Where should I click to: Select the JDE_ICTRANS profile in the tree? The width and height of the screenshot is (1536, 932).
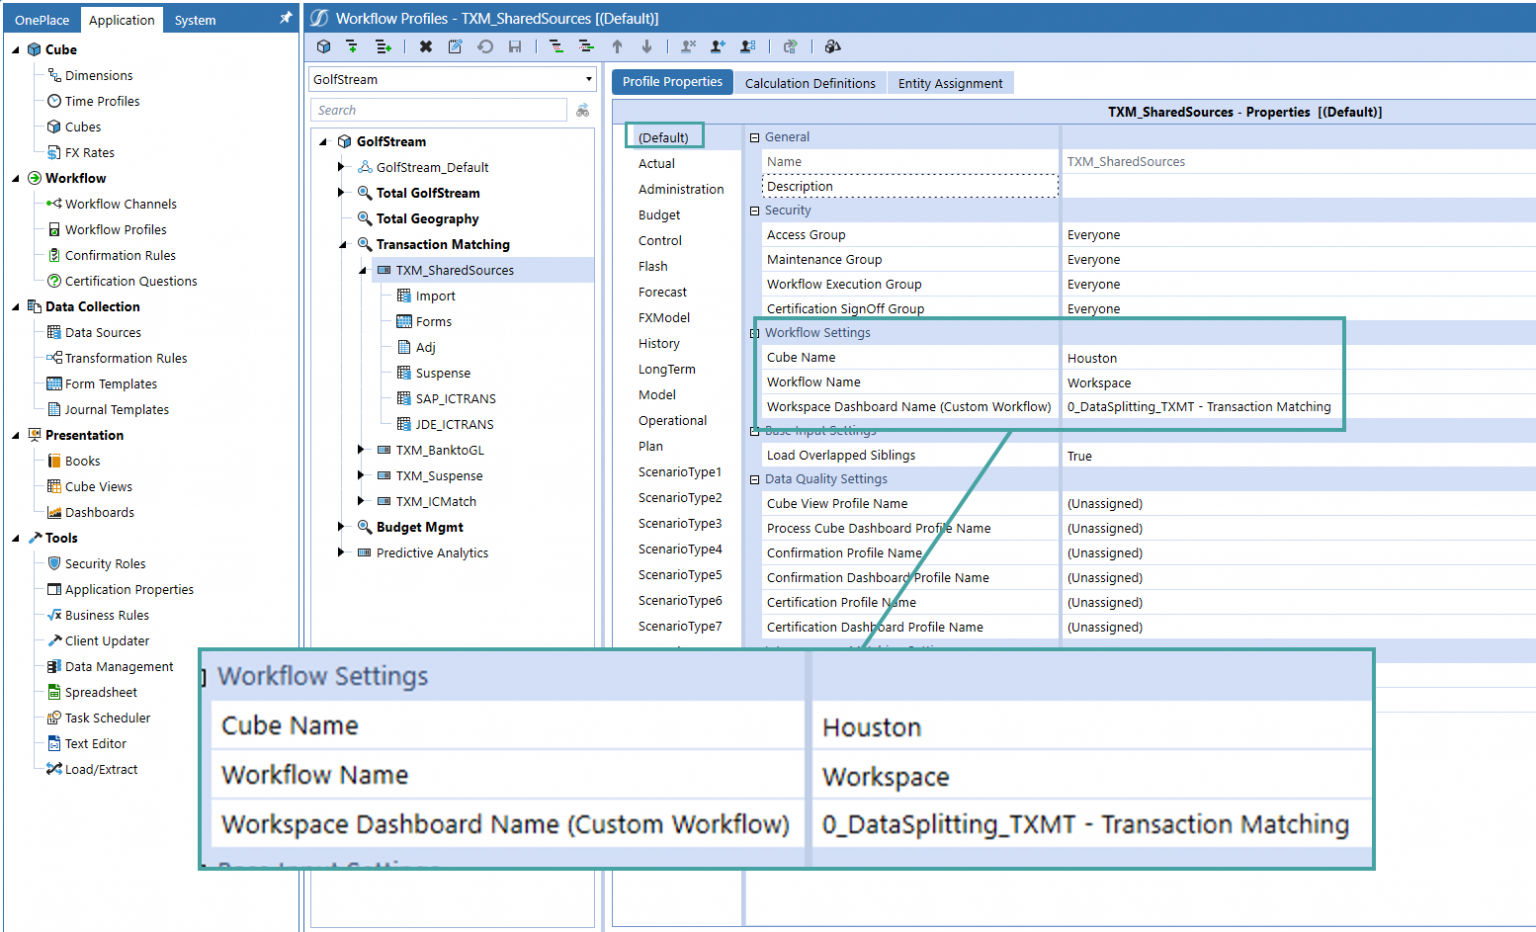[x=455, y=424]
